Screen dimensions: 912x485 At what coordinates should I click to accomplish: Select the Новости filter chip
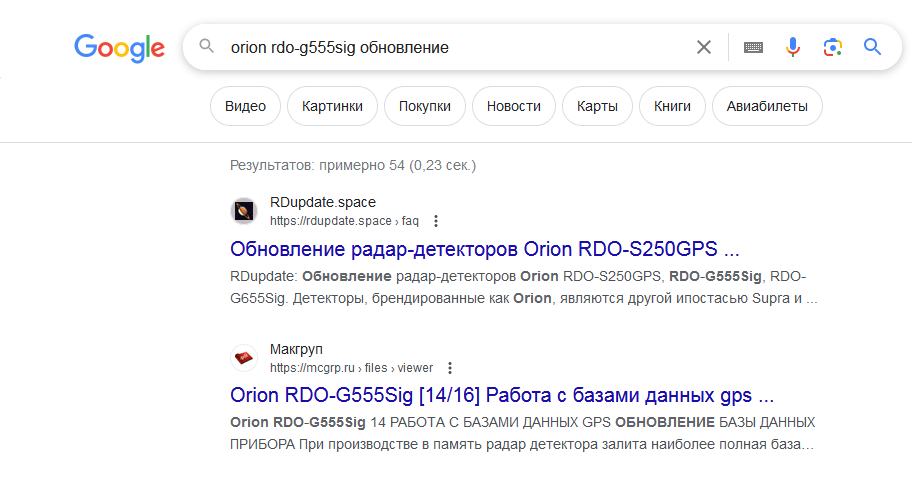pos(514,106)
